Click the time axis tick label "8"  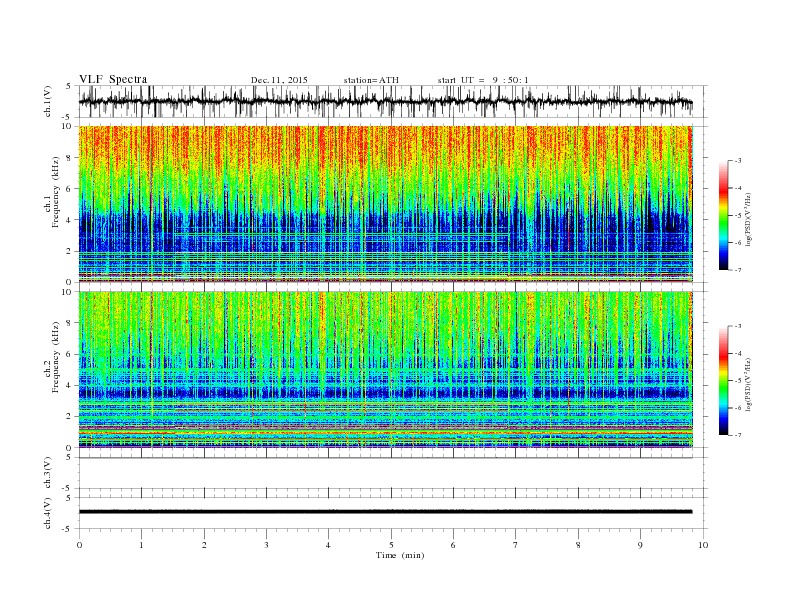(x=578, y=545)
